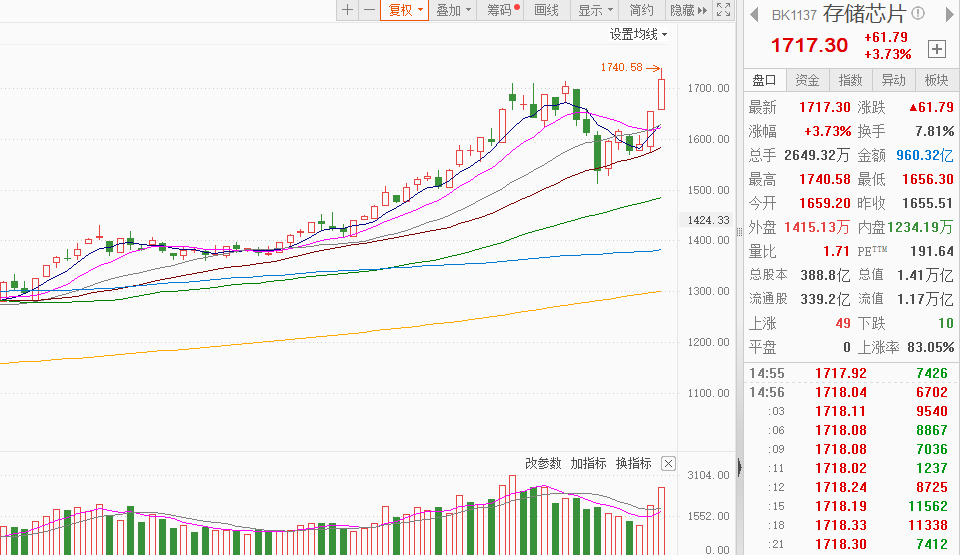Toggle 隐藏 side panel button
The image size is (960, 555).
pos(688,10)
